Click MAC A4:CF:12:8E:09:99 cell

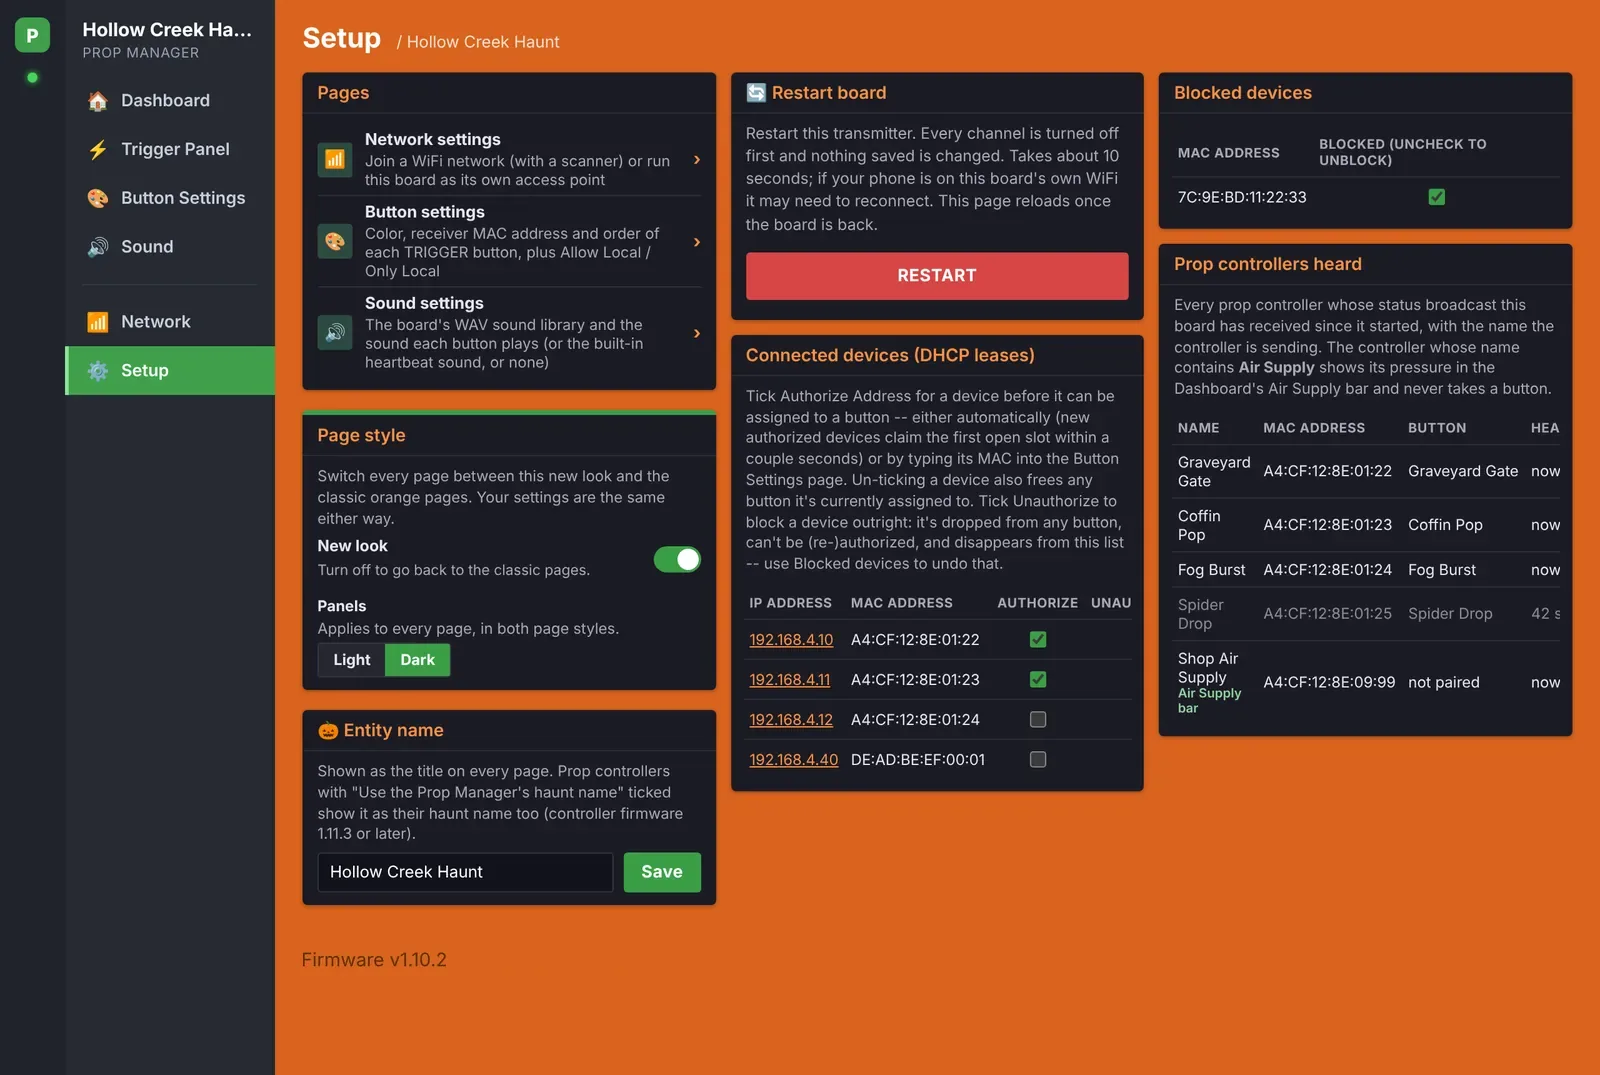click(1329, 683)
